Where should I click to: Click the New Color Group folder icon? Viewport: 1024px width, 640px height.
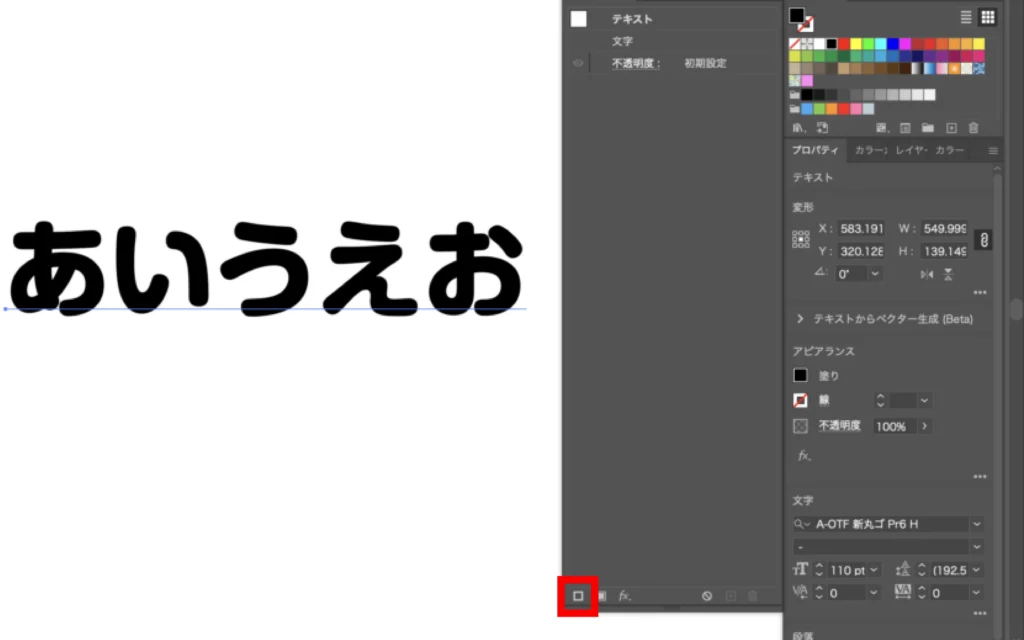(x=928, y=128)
